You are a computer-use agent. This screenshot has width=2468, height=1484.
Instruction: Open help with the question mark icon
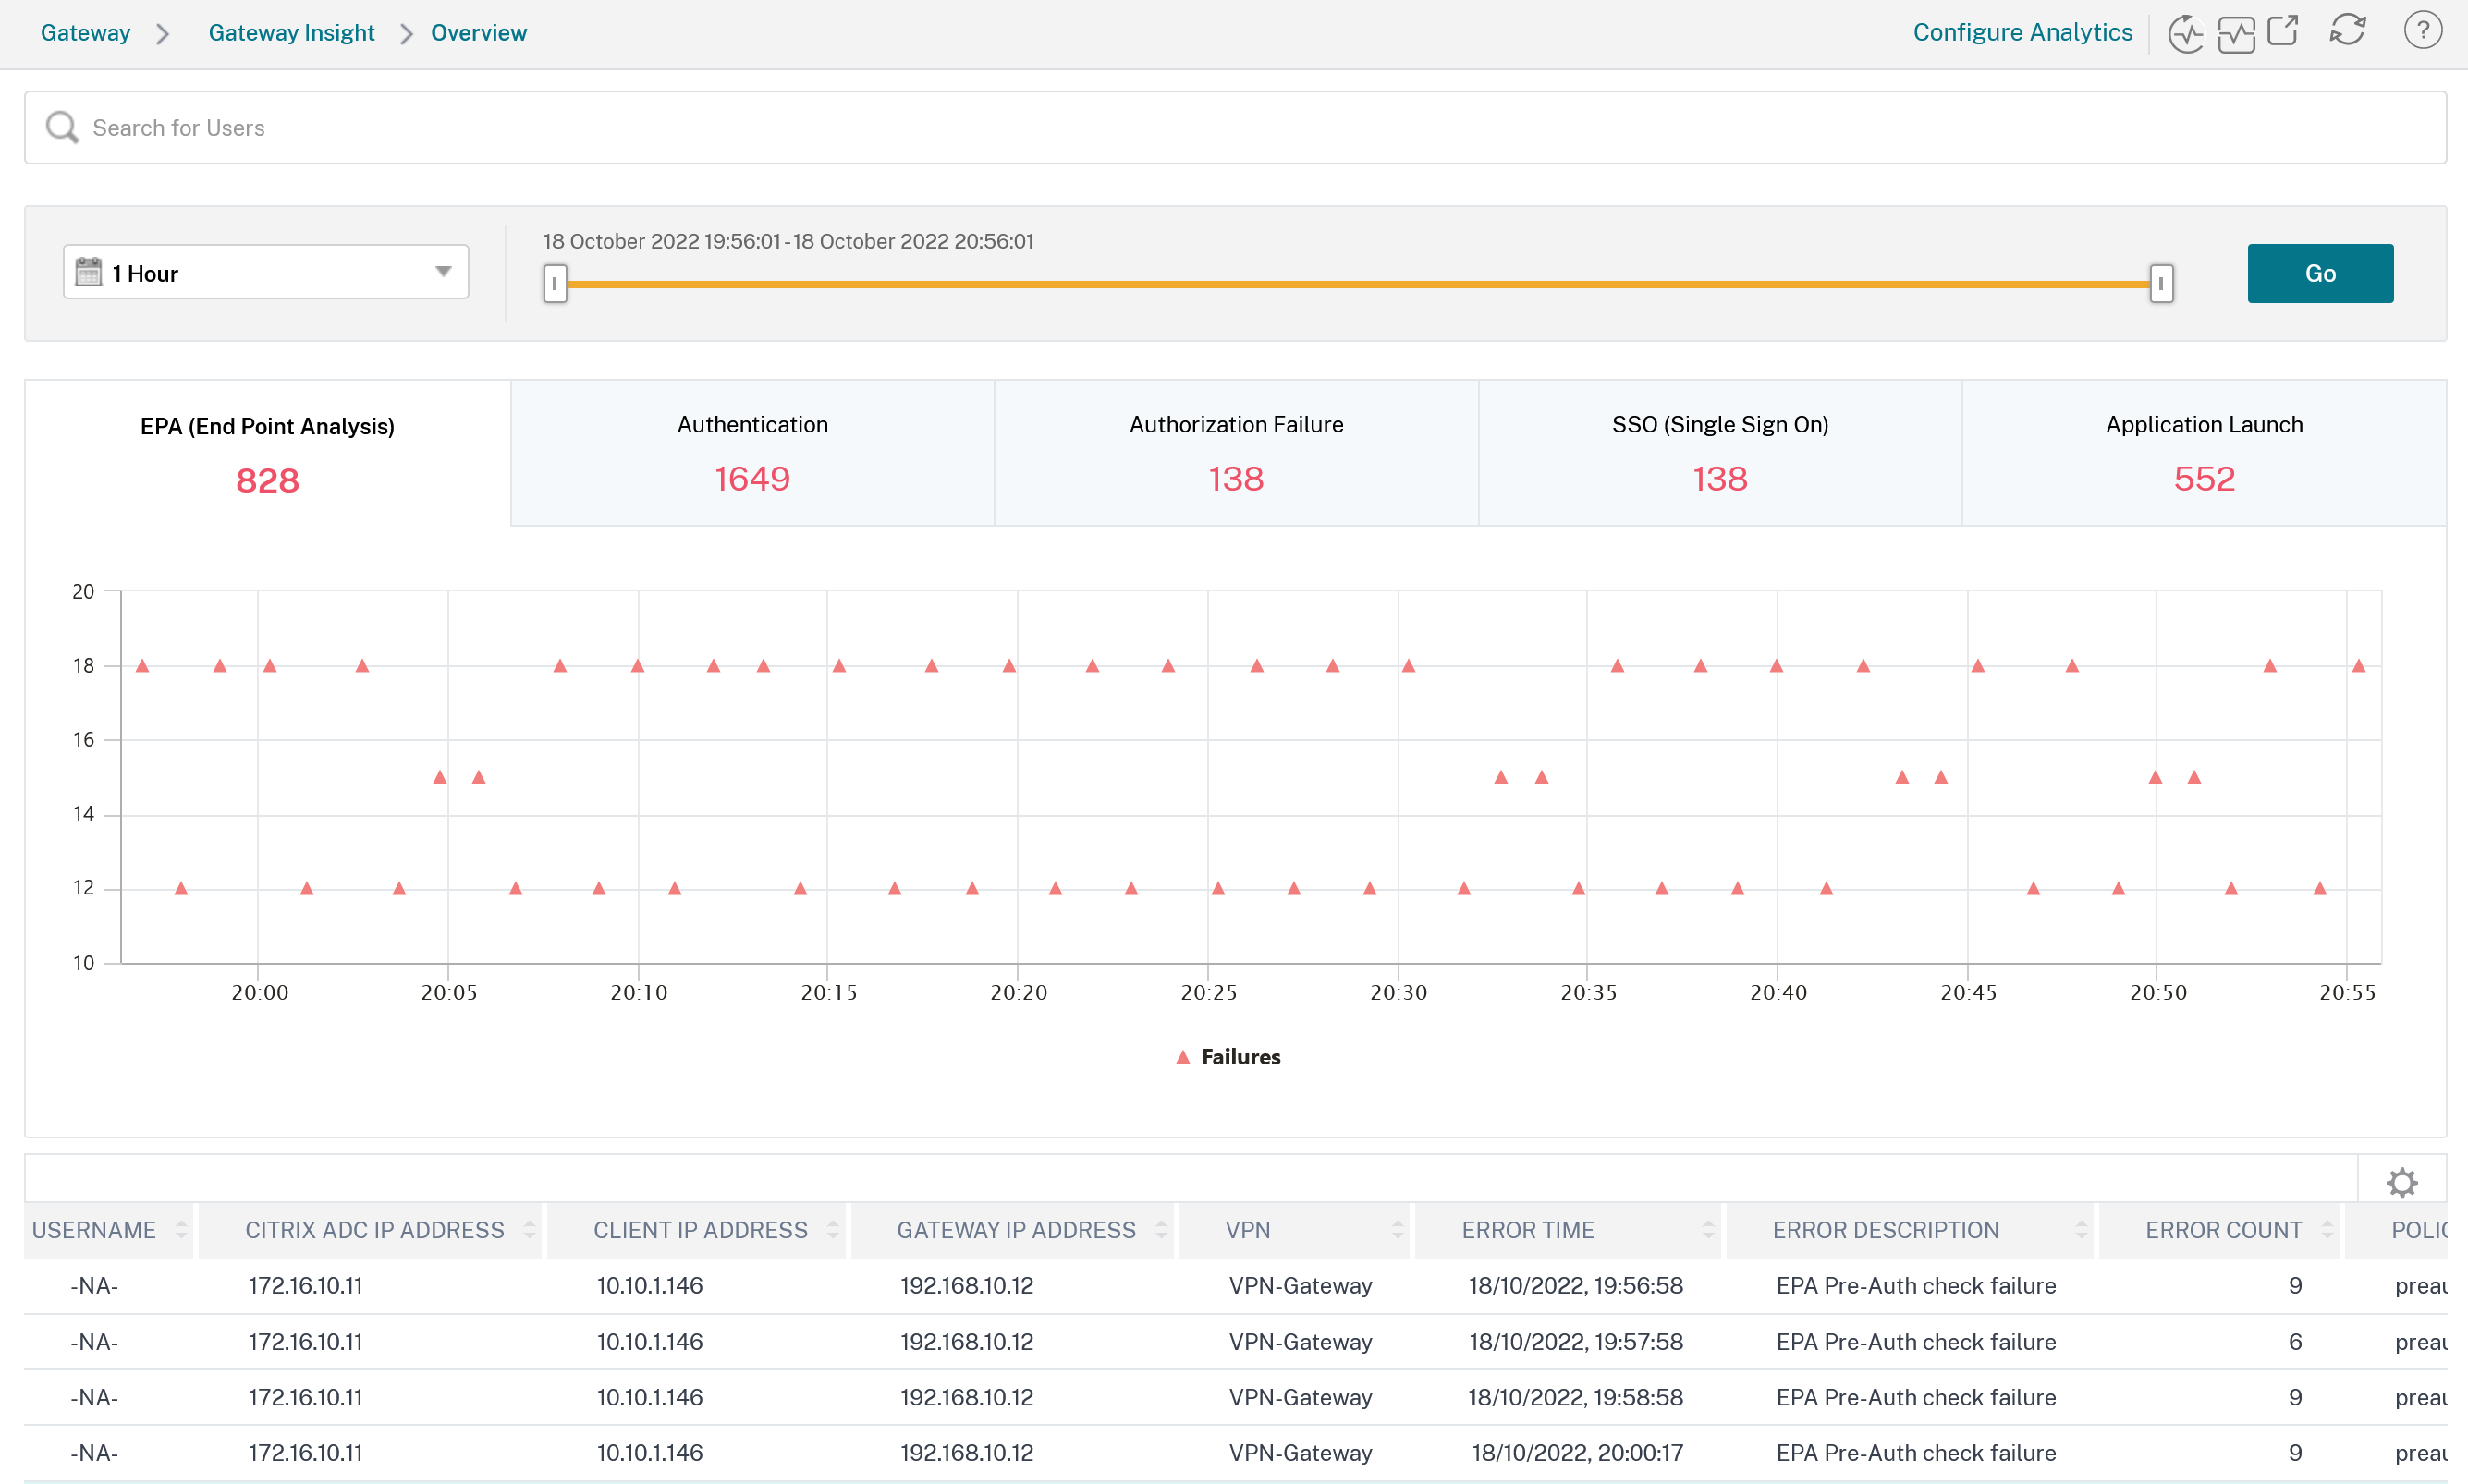tap(2422, 31)
